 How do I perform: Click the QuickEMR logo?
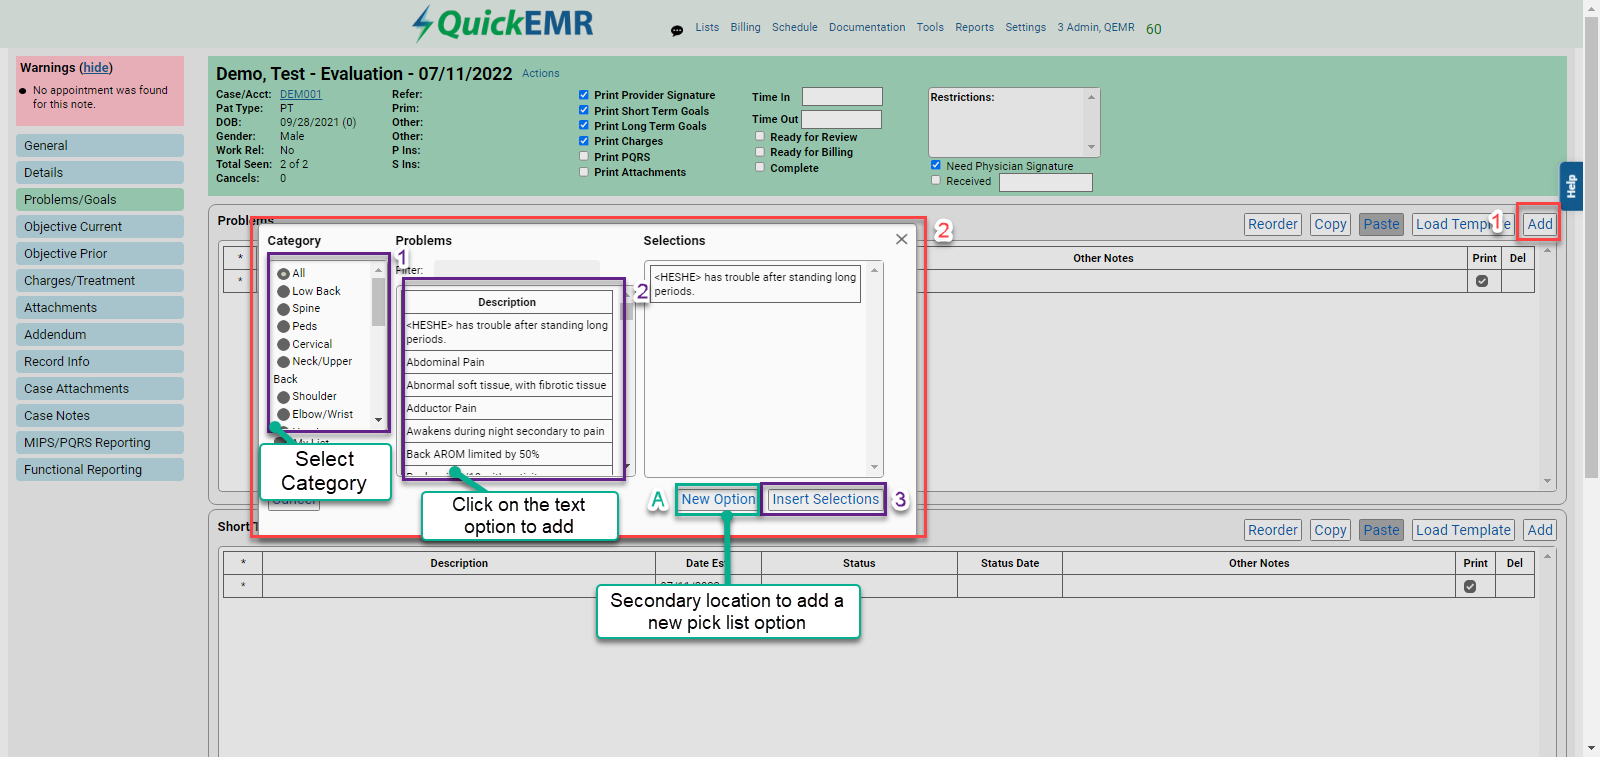(503, 23)
